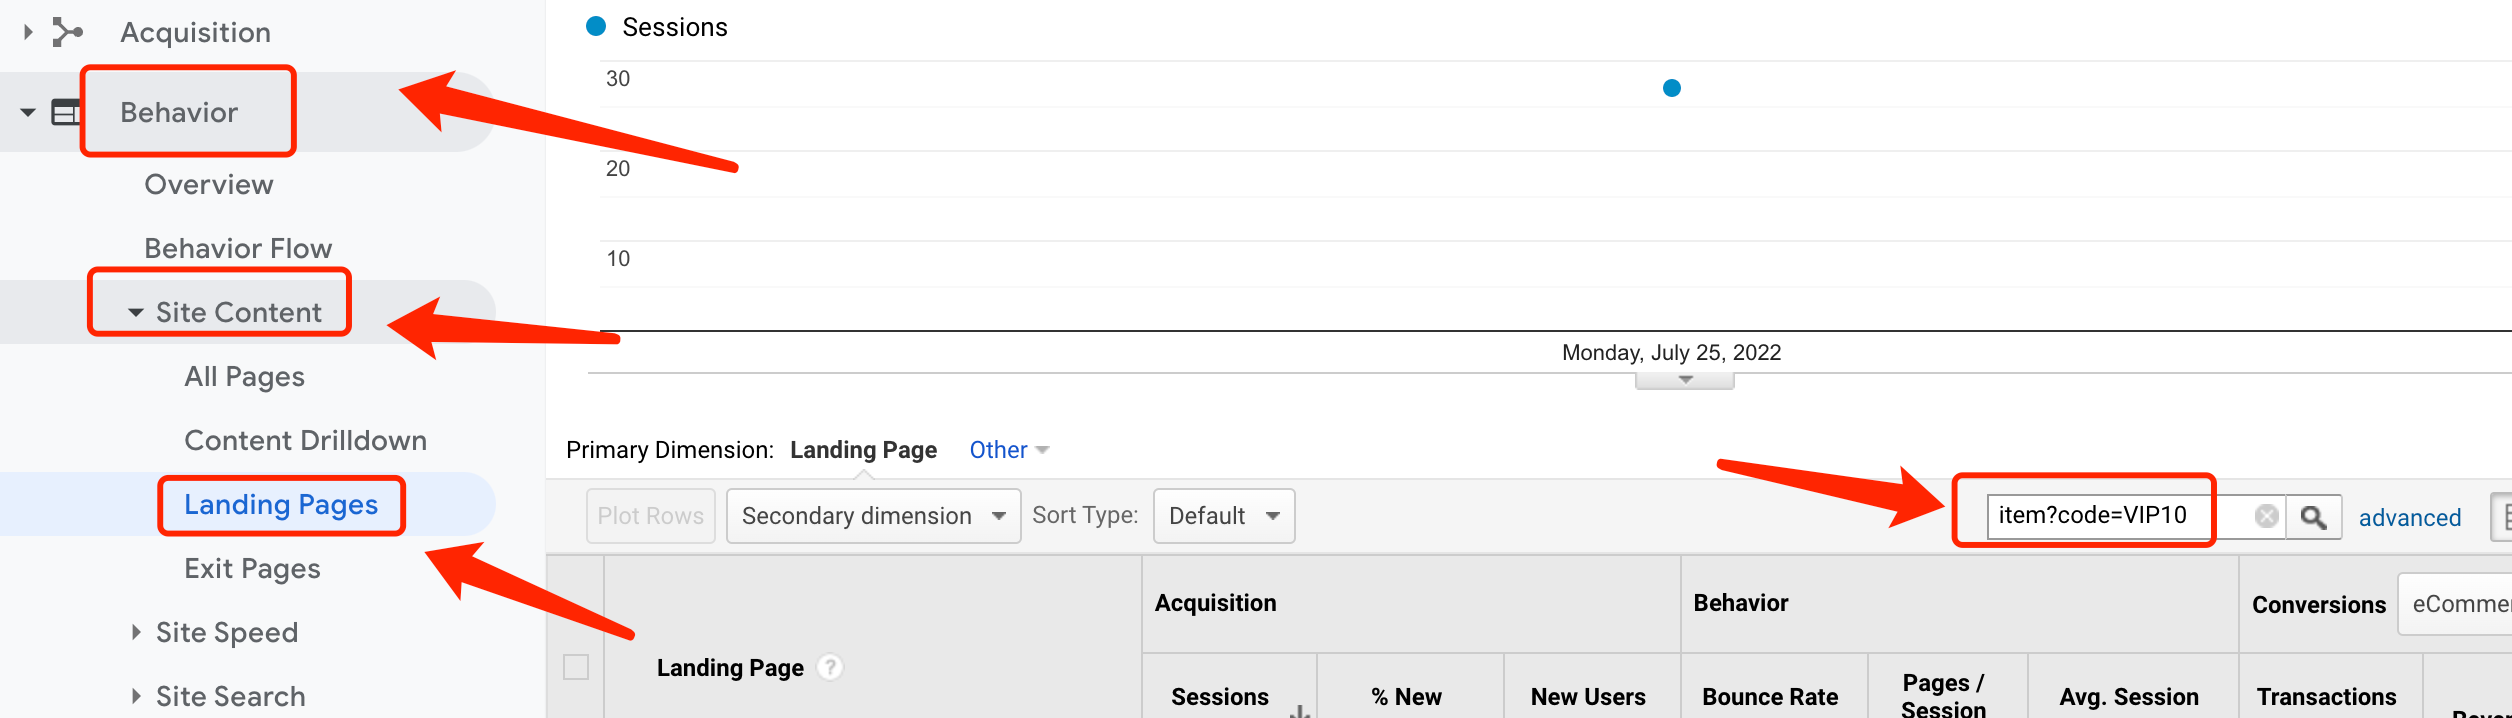Click the Behavior section icon in sidebar
The image size is (2512, 718).
point(67,111)
